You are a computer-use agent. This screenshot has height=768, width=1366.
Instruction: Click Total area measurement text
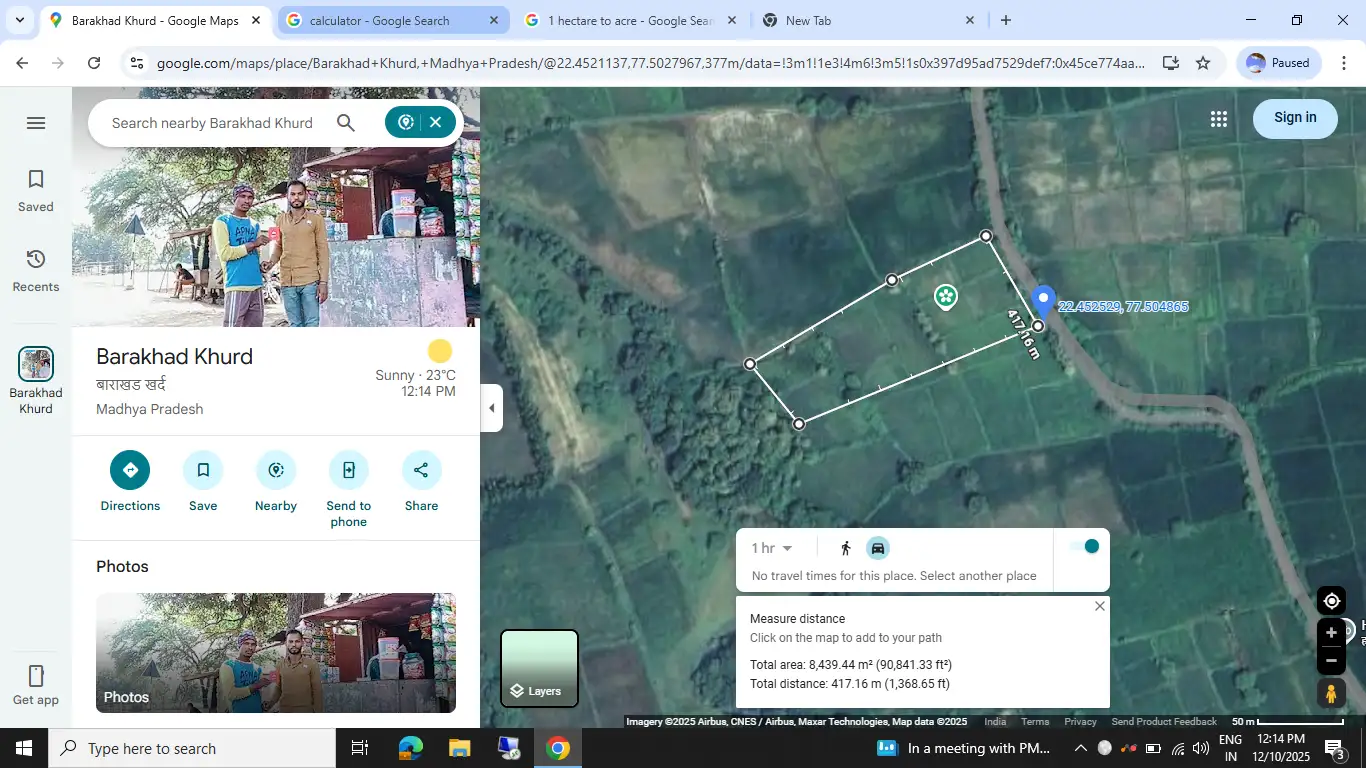pyautogui.click(x=851, y=665)
